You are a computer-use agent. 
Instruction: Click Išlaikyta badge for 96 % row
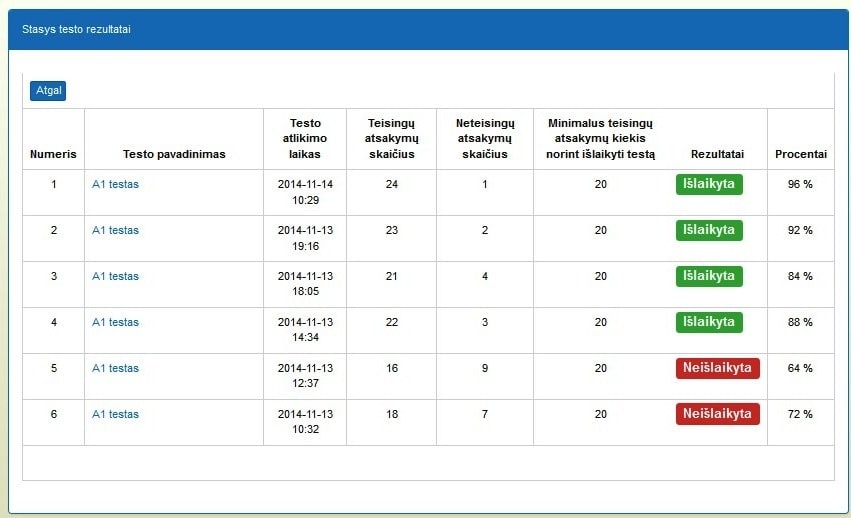click(x=709, y=184)
